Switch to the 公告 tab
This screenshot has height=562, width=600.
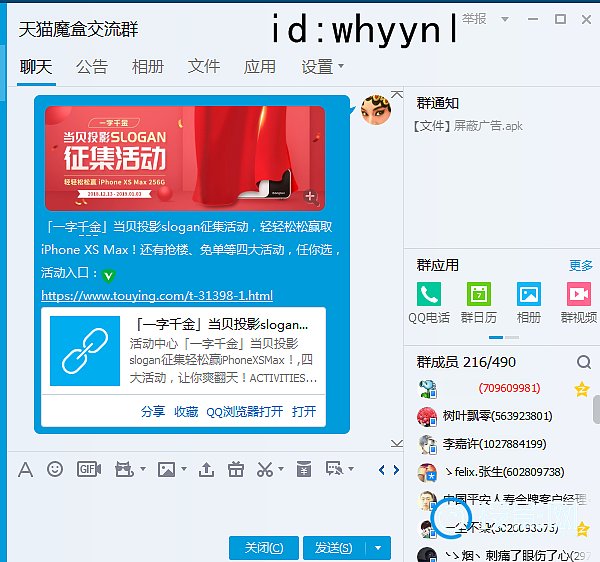(x=92, y=67)
